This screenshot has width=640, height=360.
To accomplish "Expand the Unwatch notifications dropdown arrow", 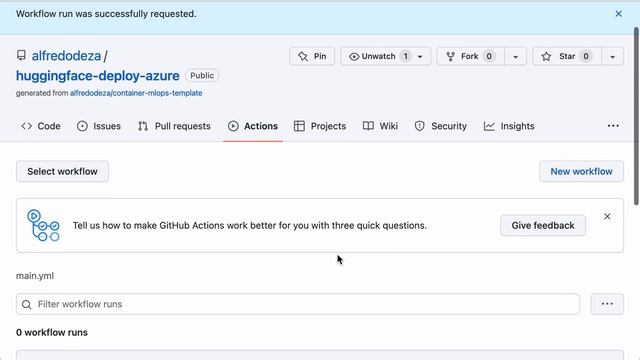I will click(420, 56).
